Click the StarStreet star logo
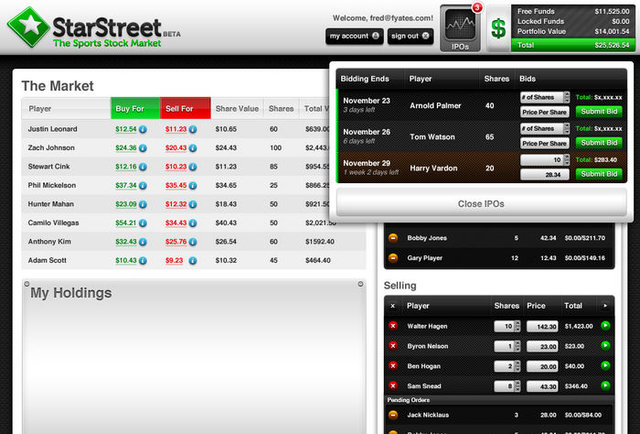Screen dimensions: 640x434 tap(28, 27)
